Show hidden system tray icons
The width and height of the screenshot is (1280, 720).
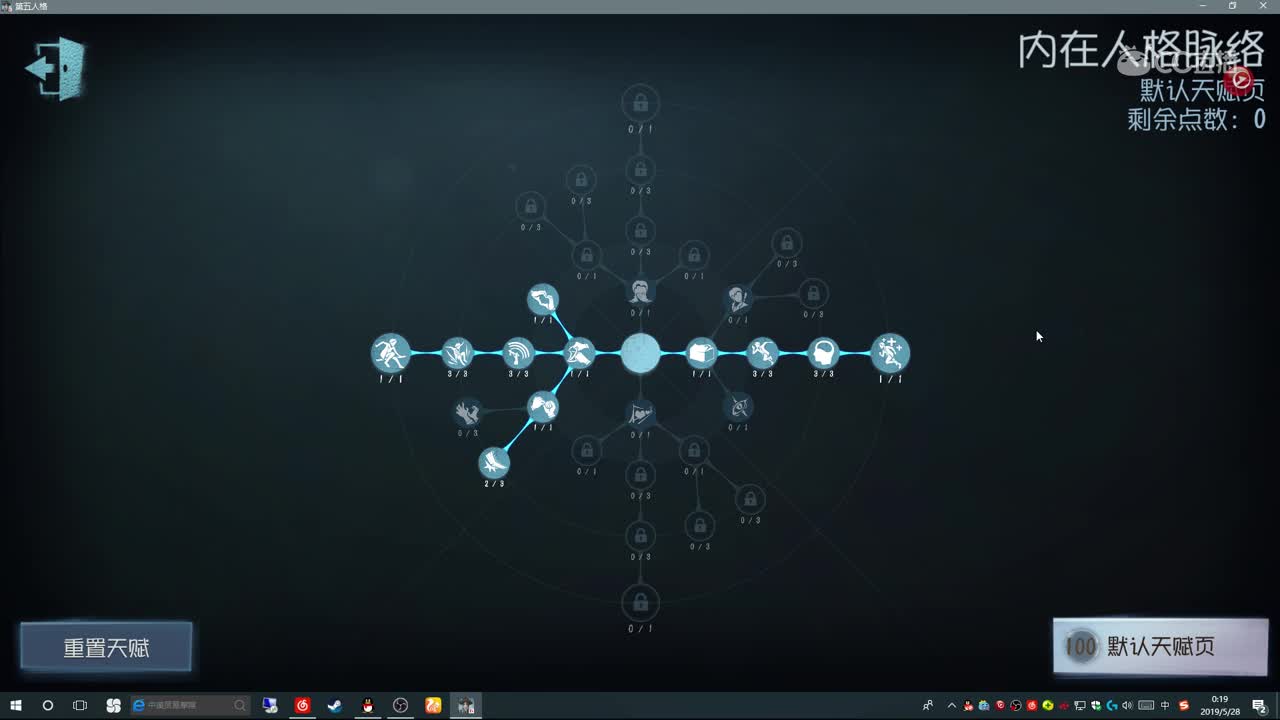pyautogui.click(x=951, y=706)
